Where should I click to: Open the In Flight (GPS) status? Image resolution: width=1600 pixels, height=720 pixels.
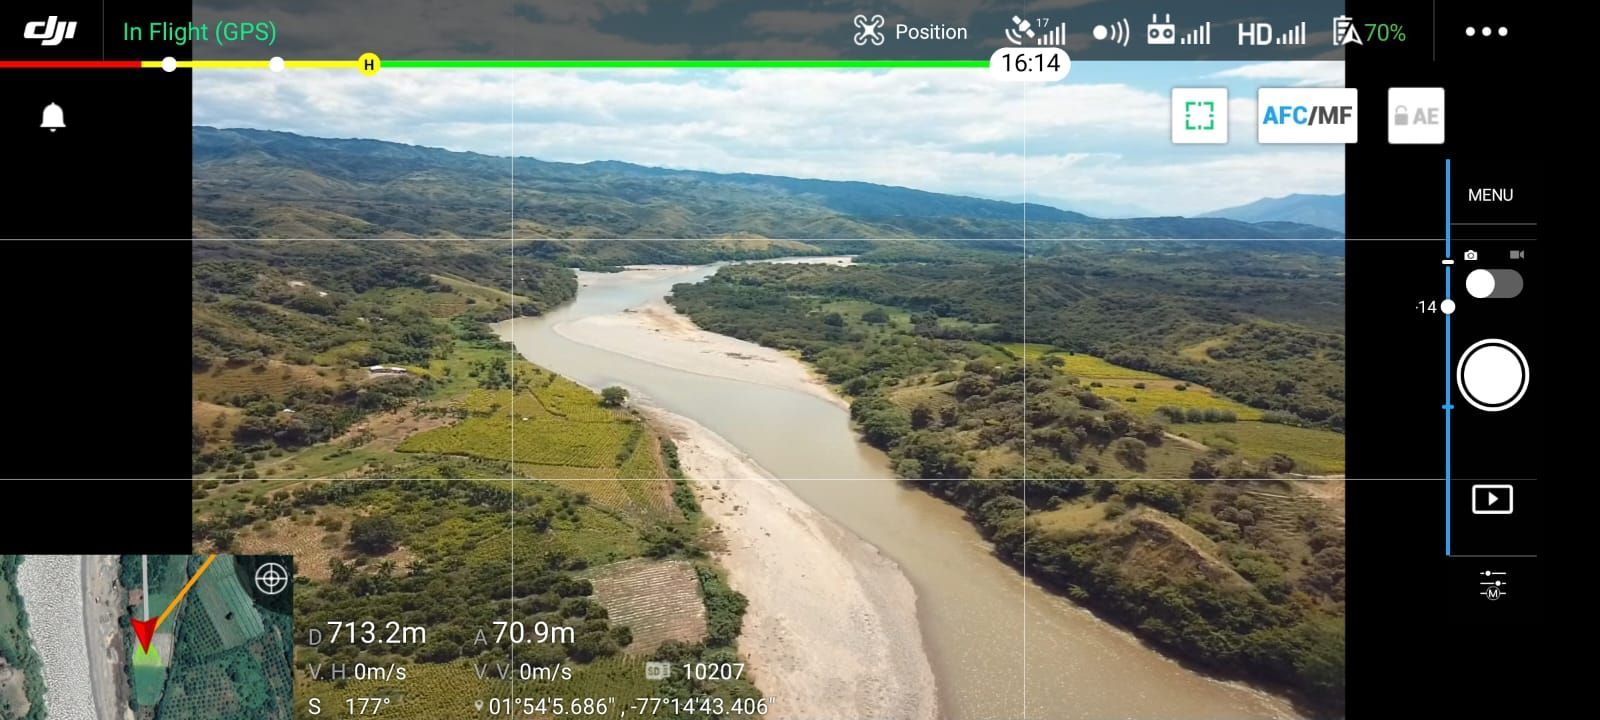(x=199, y=32)
